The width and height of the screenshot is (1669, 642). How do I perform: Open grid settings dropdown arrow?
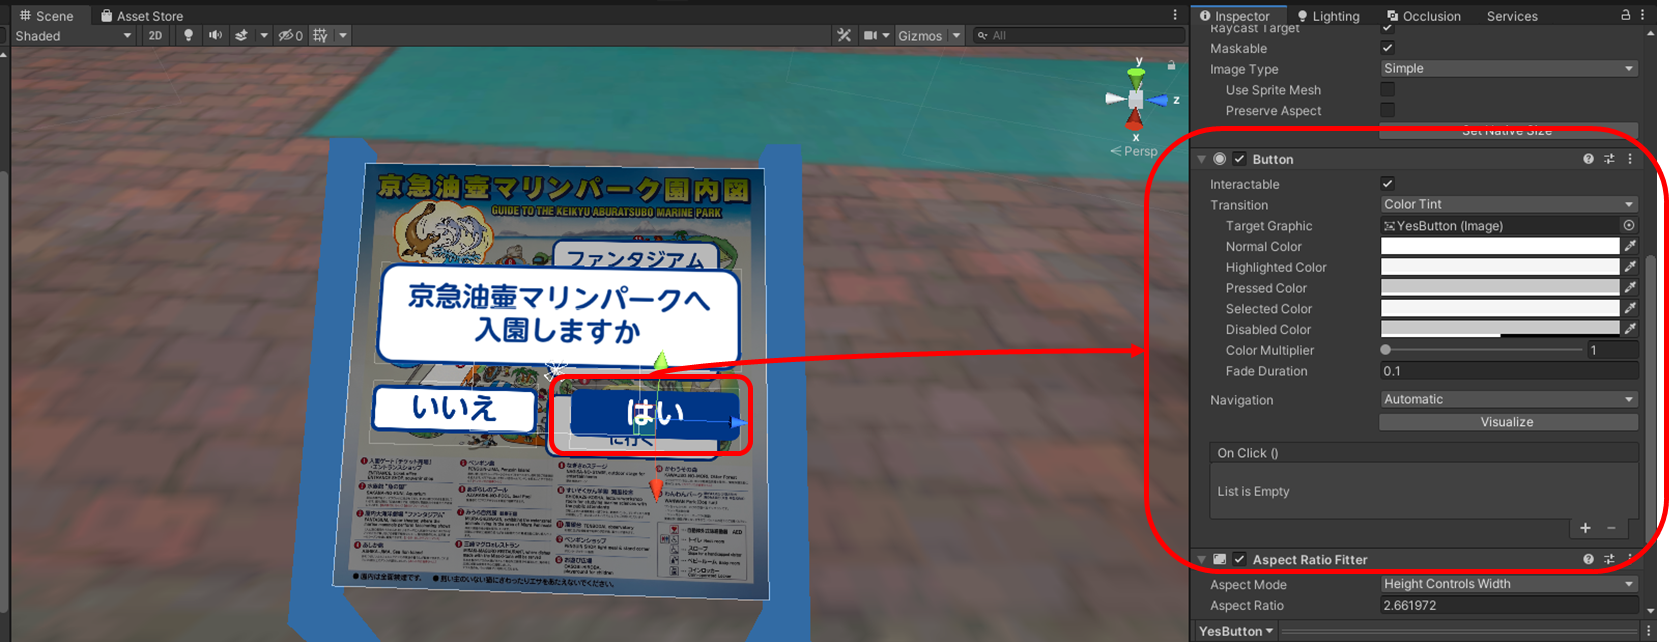point(343,35)
